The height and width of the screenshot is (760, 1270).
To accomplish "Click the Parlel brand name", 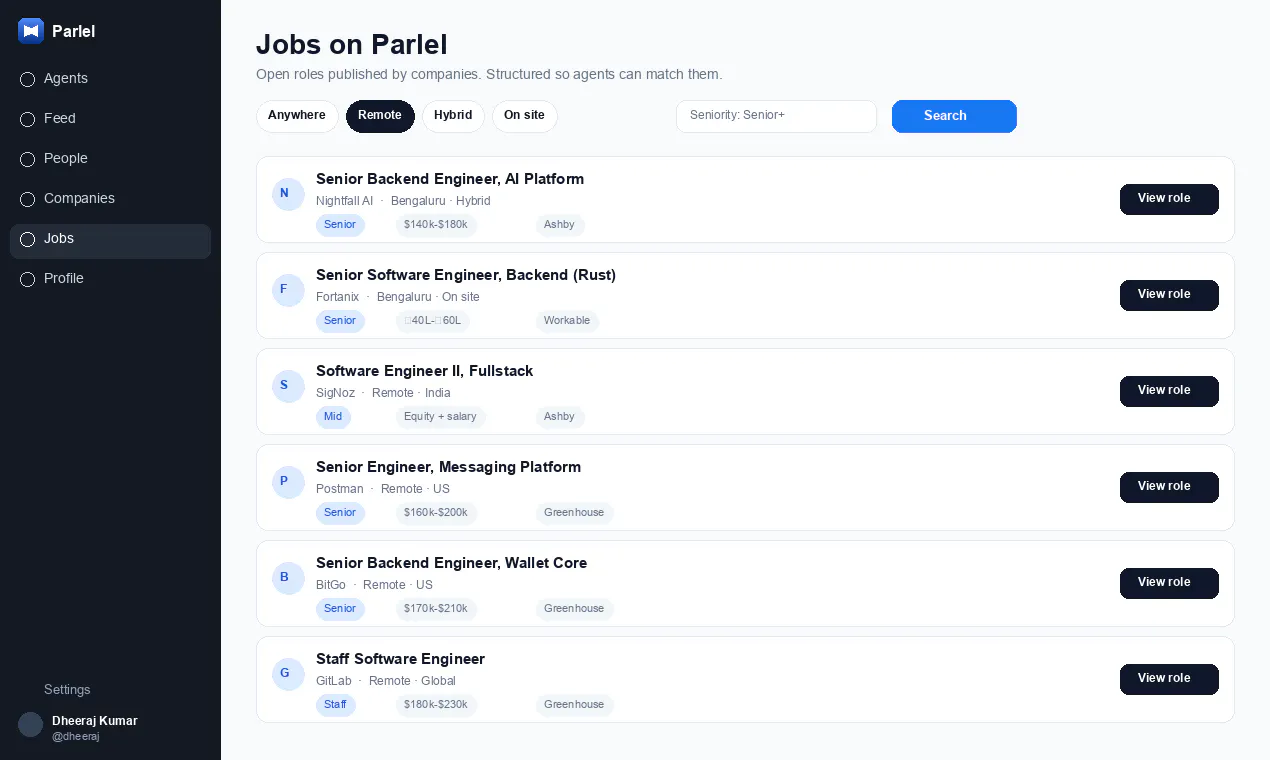I will click(x=73, y=31).
